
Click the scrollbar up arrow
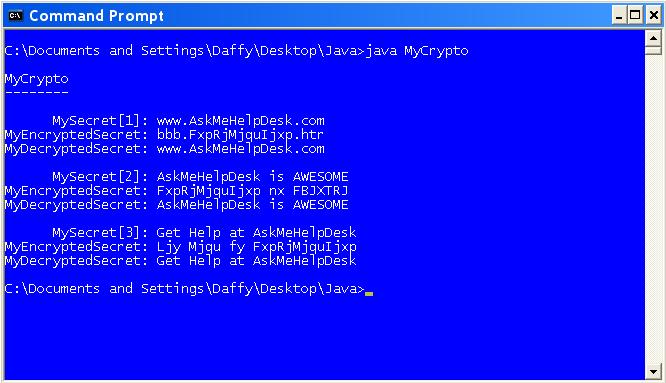click(x=653, y=39)
